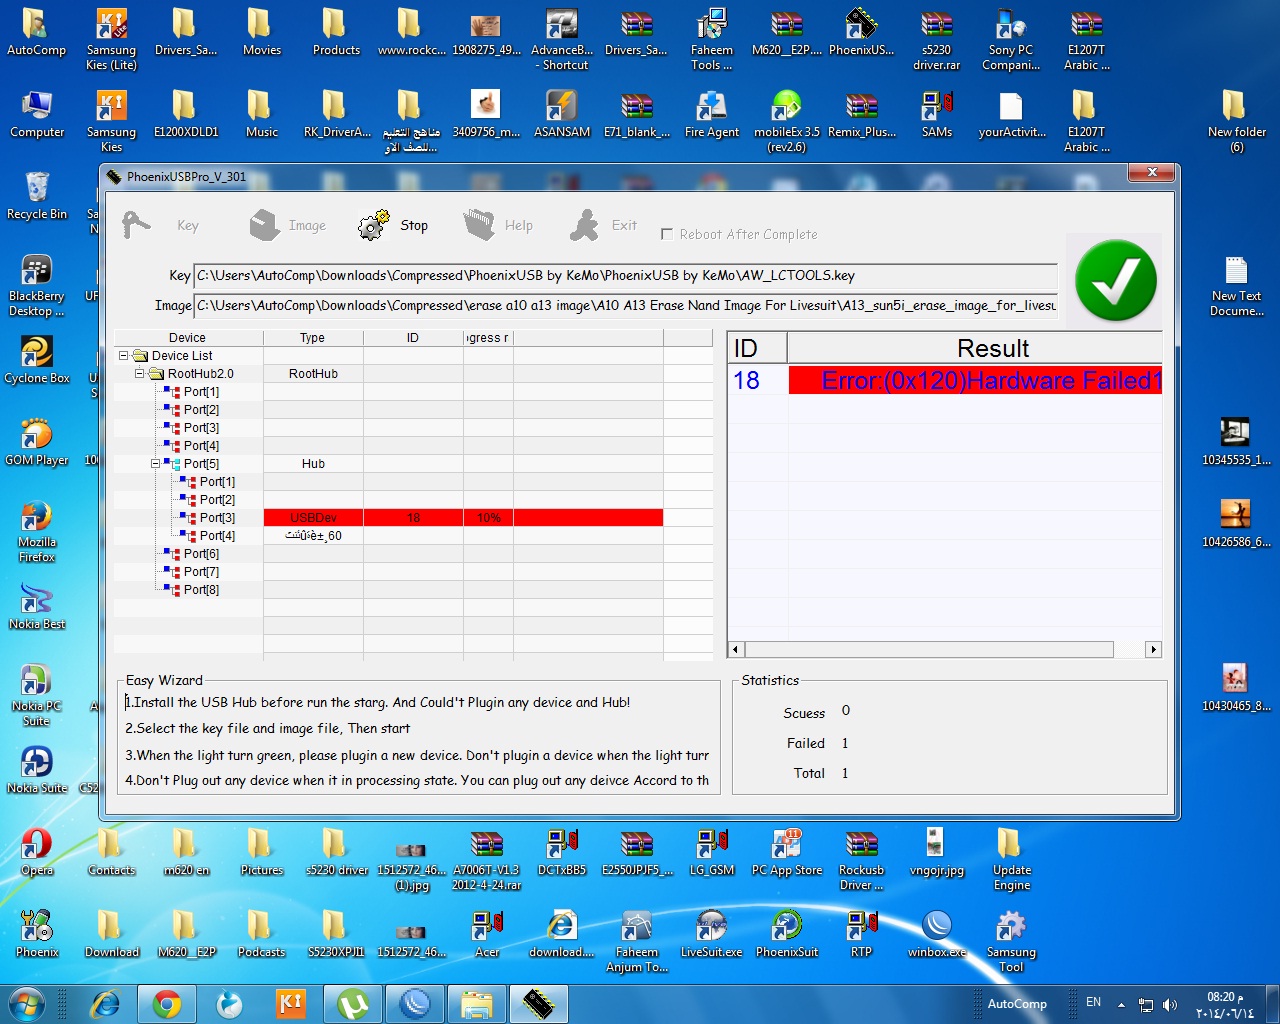1280x1024 pixels.
Task: Open Cyclone Box desktop icon
Action: [37, 359]
